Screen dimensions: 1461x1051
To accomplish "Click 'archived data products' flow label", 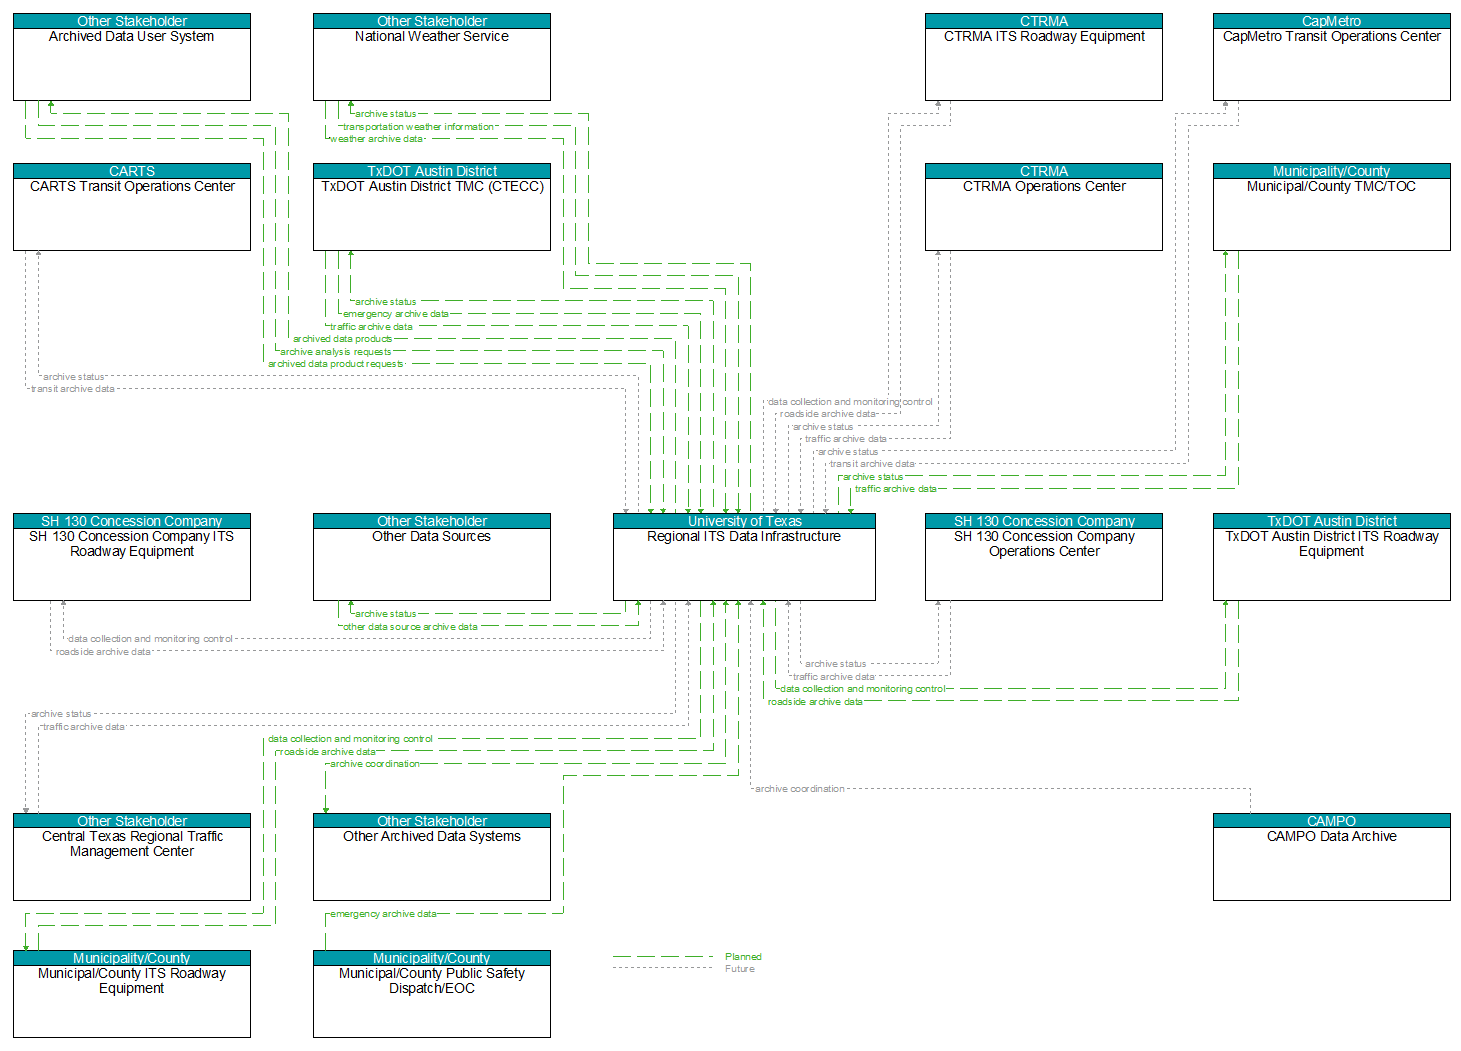I will coord(343,339).
